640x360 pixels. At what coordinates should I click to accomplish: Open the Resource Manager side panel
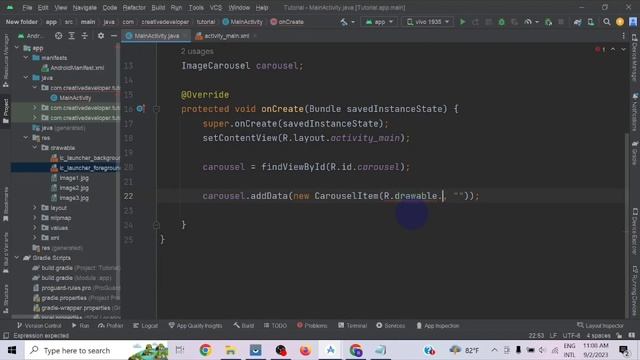pos(6,60)
